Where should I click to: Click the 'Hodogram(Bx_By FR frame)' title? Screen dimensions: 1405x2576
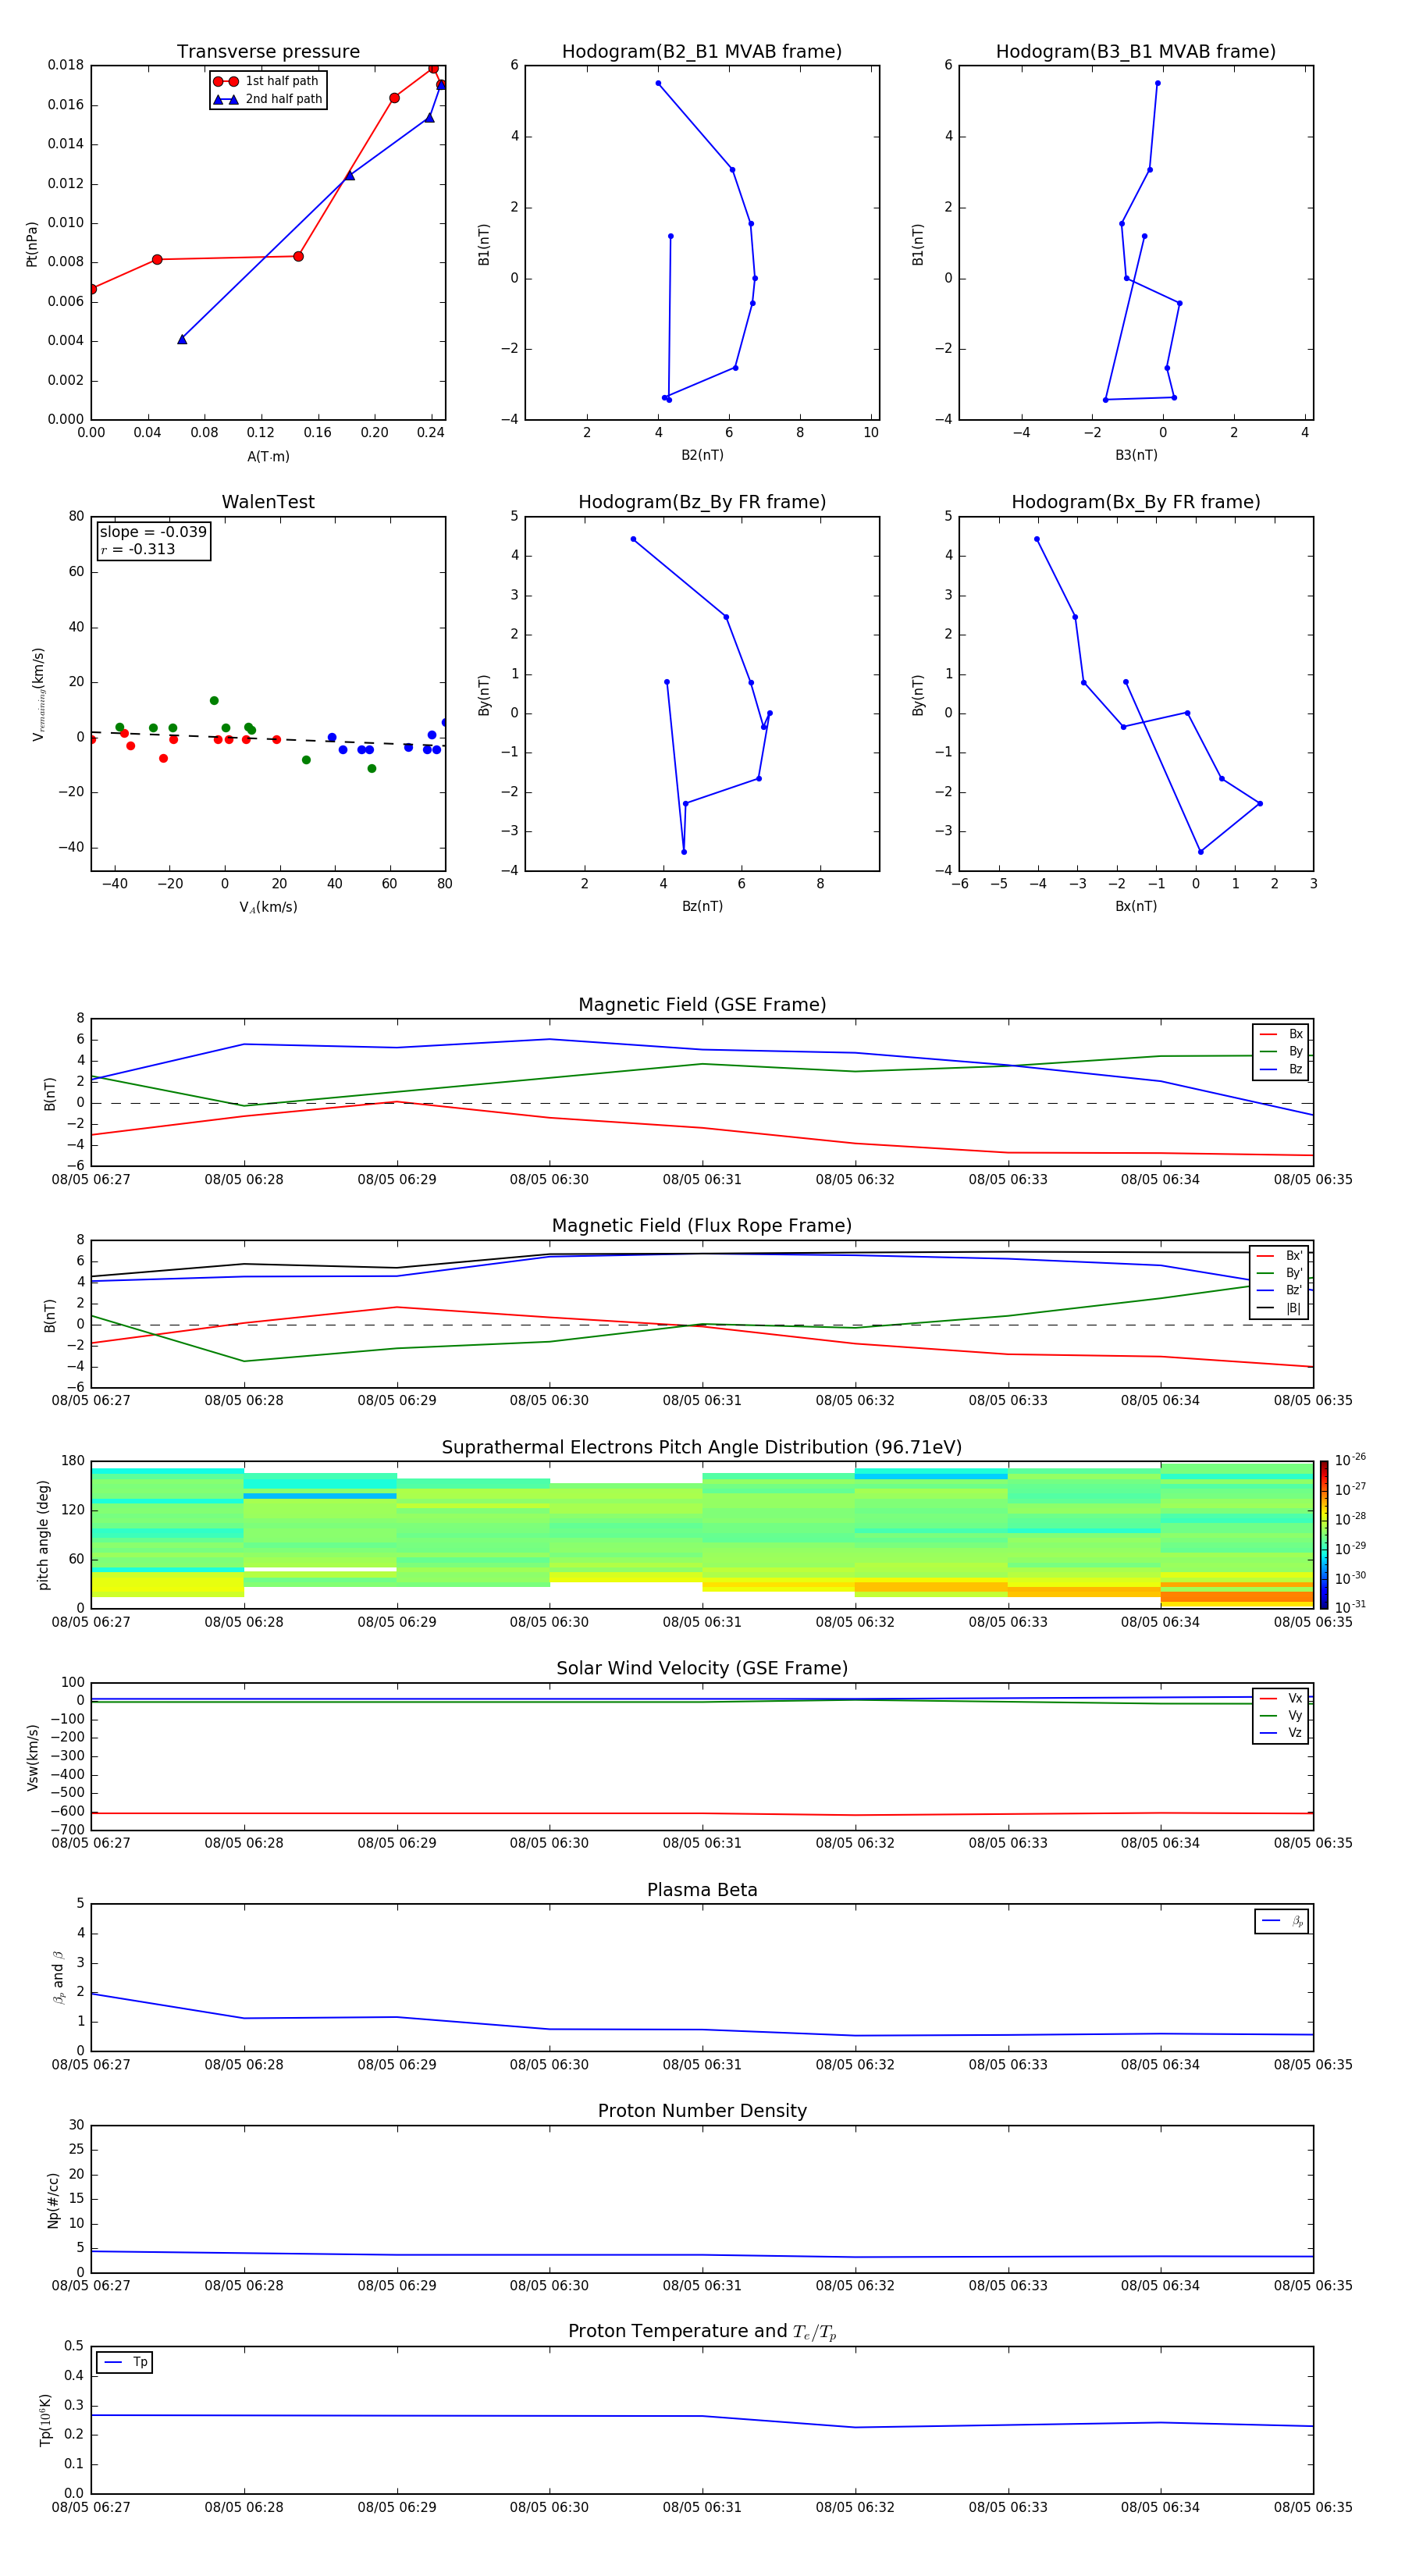(x=1136, y=502)
